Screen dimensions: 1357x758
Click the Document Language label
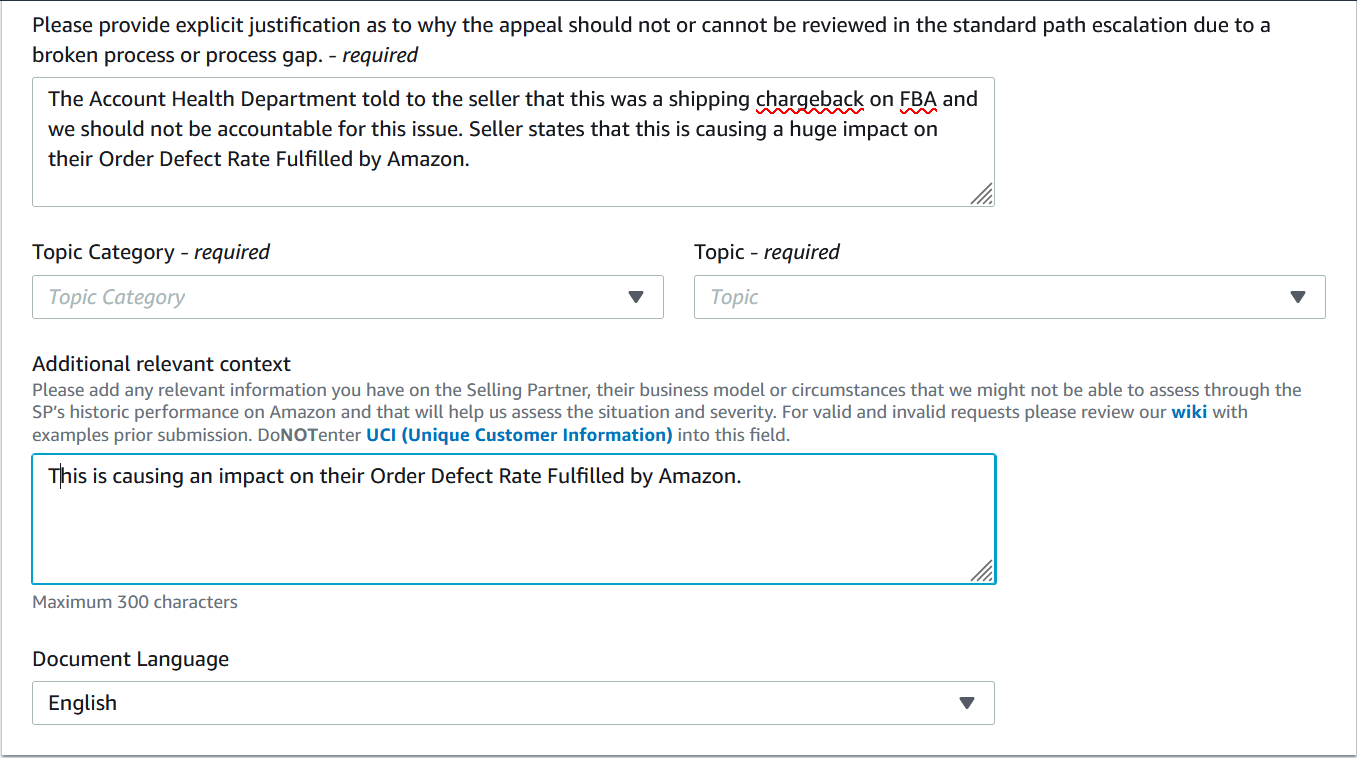pos(131,659)
